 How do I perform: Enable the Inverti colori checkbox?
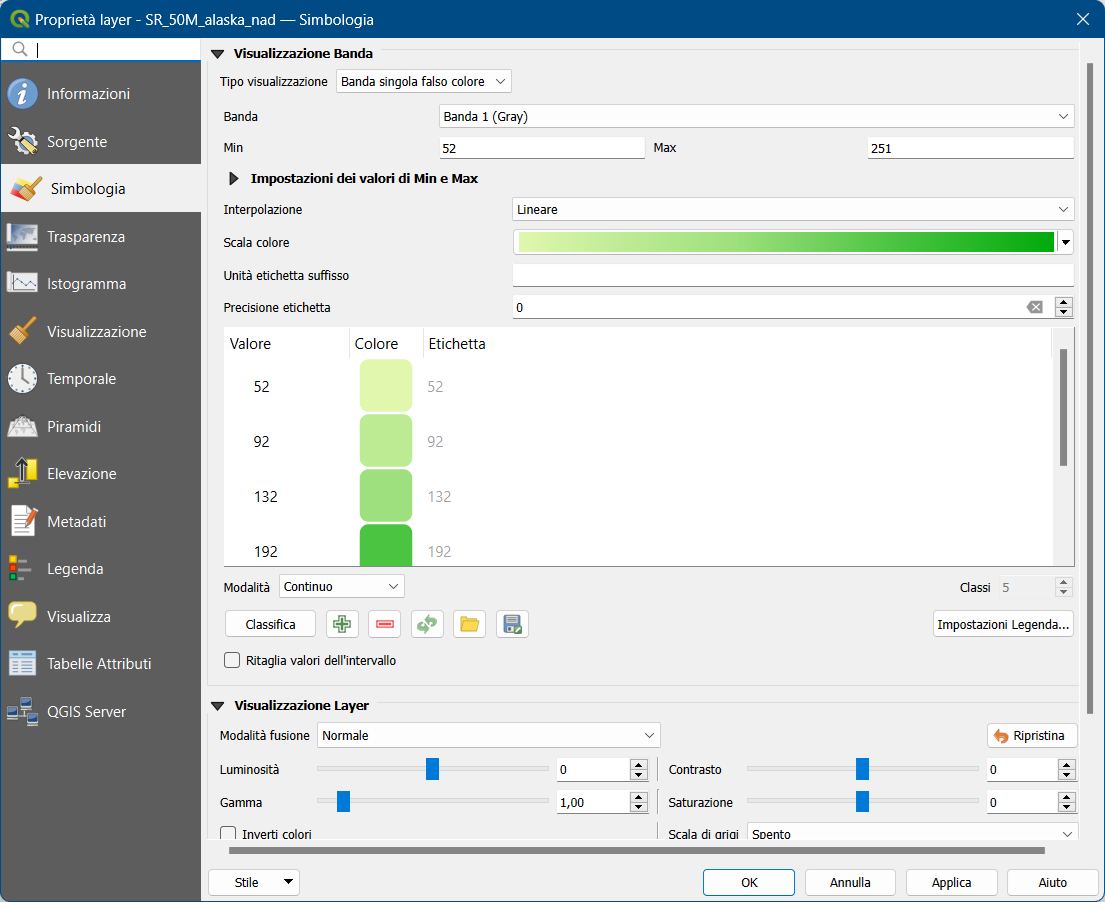pyautogui.click(x=228, y=834)
